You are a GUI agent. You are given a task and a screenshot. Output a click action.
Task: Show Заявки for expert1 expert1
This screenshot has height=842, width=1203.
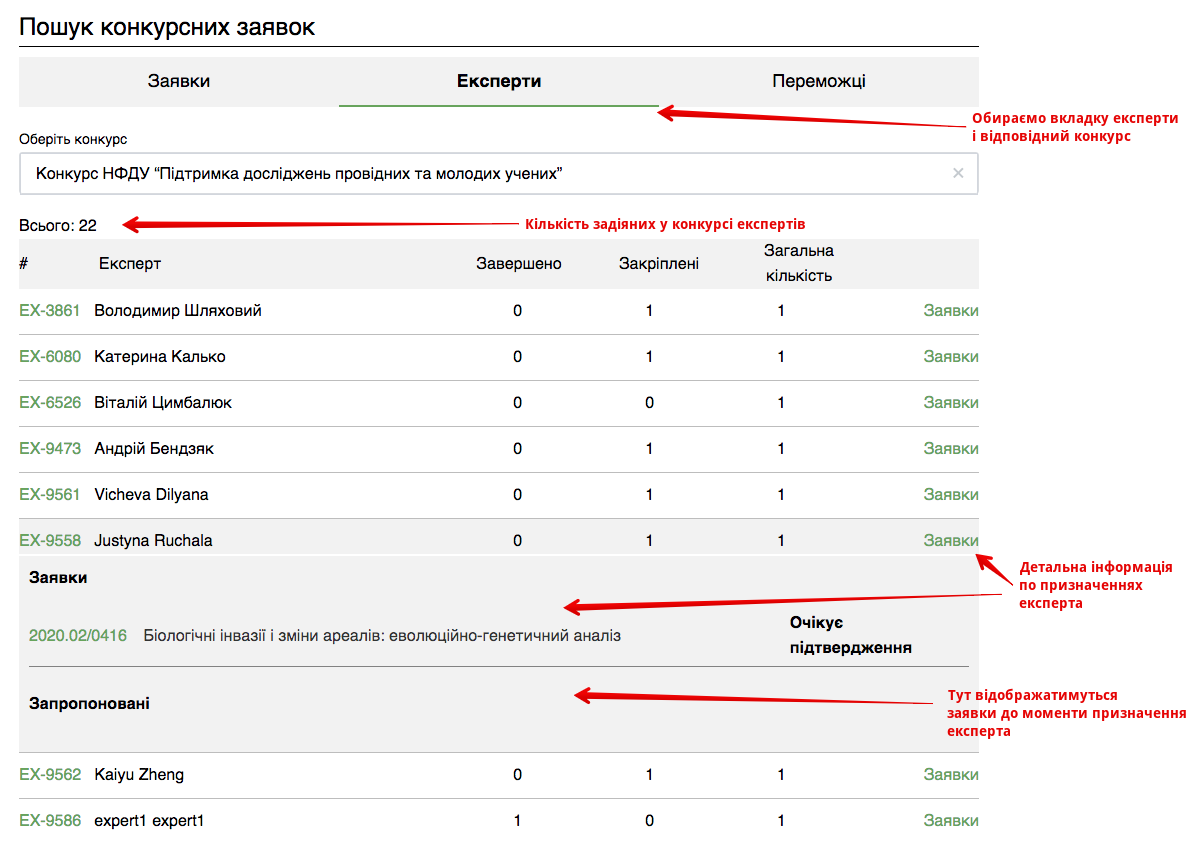click(x=950, y=821)
